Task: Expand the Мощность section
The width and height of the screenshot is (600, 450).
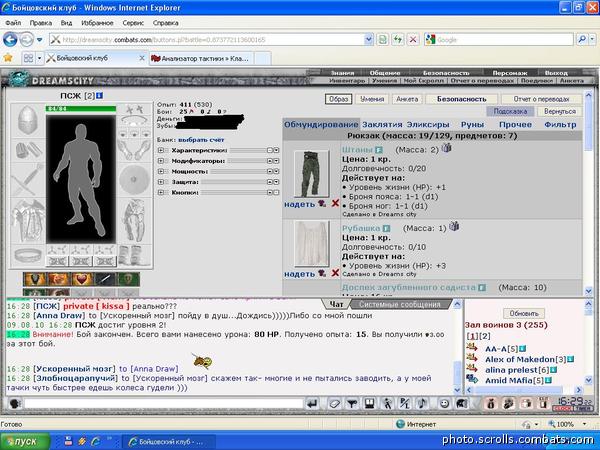Action: [161, 171]
